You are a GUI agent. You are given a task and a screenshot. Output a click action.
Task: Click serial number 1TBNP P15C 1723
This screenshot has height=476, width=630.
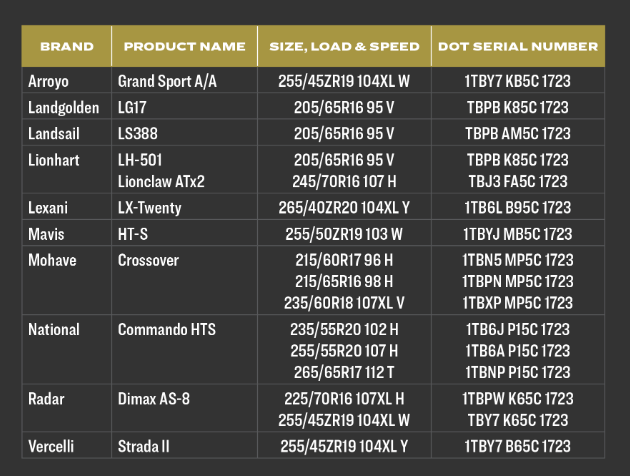tap(518, 372)
